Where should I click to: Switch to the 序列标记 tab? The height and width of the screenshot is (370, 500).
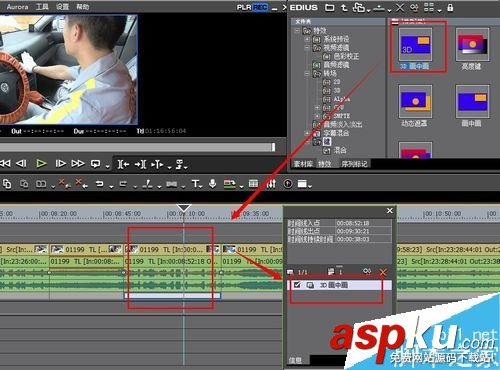coord(354,164)
